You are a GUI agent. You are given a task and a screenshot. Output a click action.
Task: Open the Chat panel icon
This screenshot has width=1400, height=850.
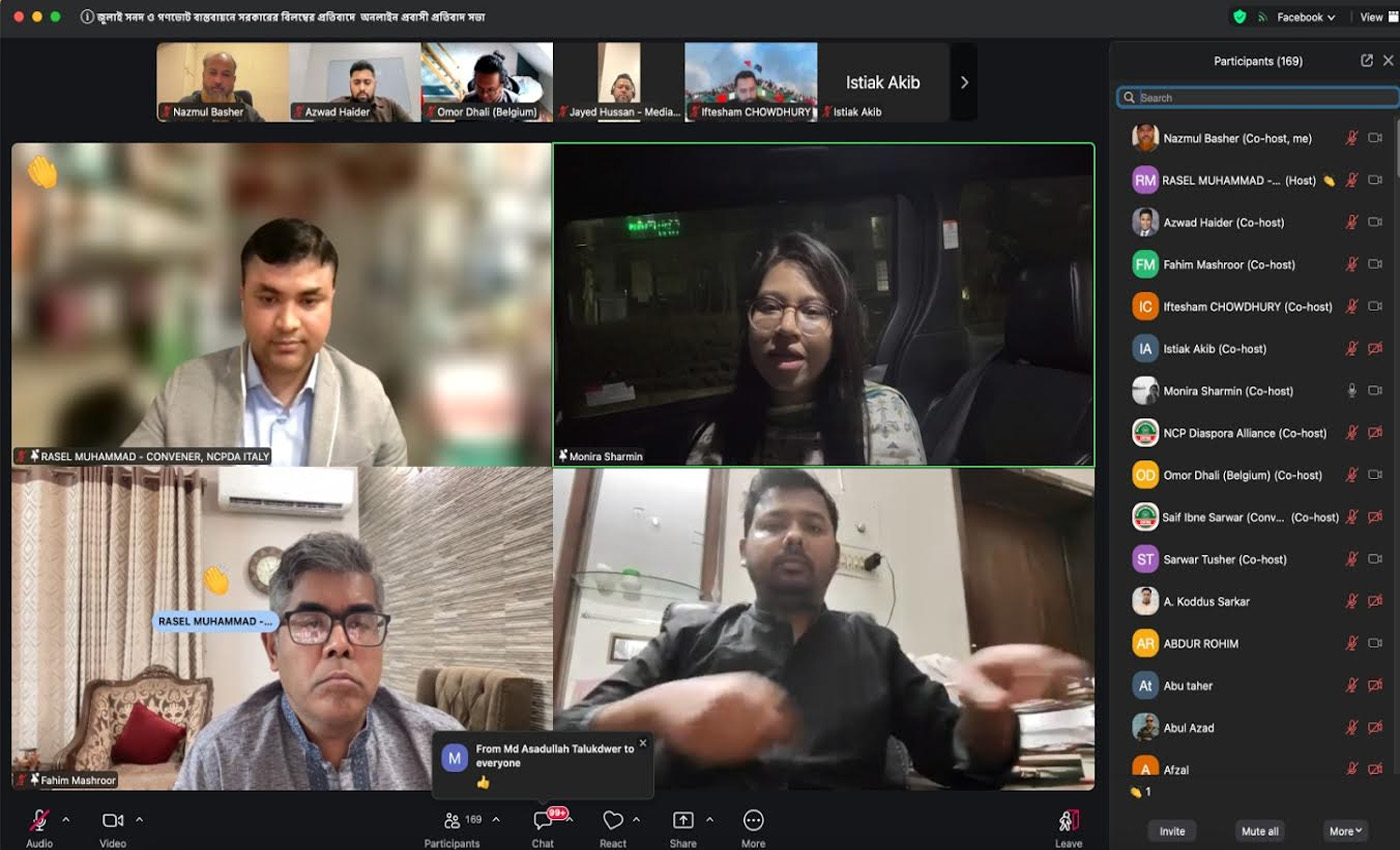click(x=543, y=821)
